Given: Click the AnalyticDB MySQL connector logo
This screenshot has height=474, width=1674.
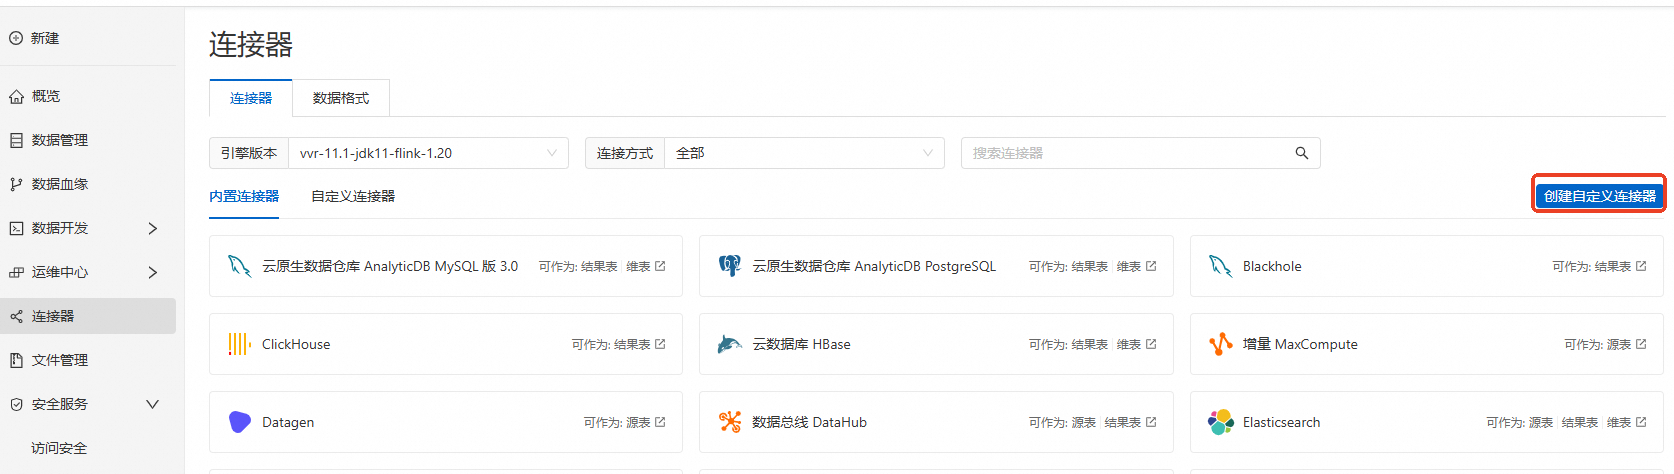Looking at the screenshot, I should point(239,266).
